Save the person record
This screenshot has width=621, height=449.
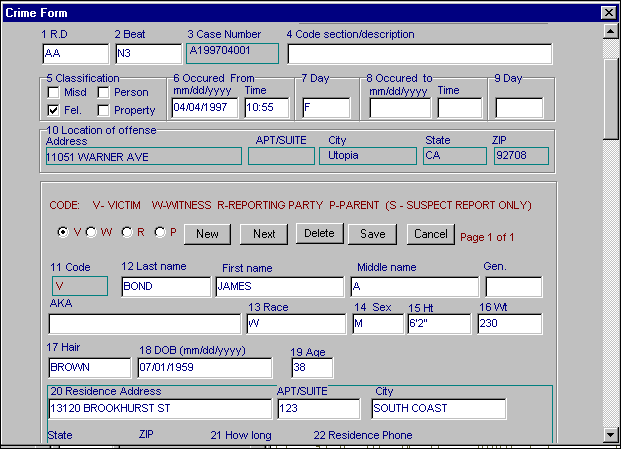click(x=372, y=234)
